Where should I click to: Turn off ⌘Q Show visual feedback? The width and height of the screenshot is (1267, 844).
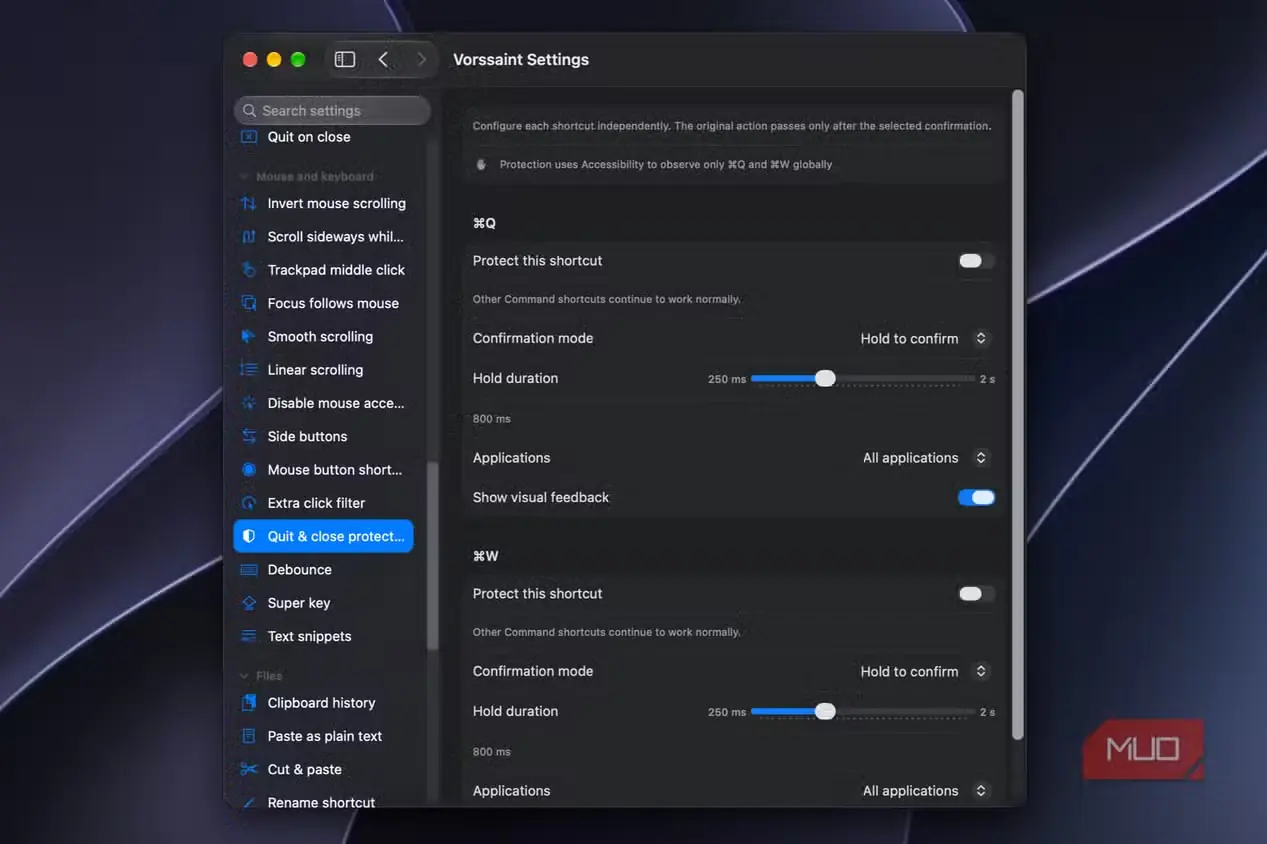click(x=976, y=497)
